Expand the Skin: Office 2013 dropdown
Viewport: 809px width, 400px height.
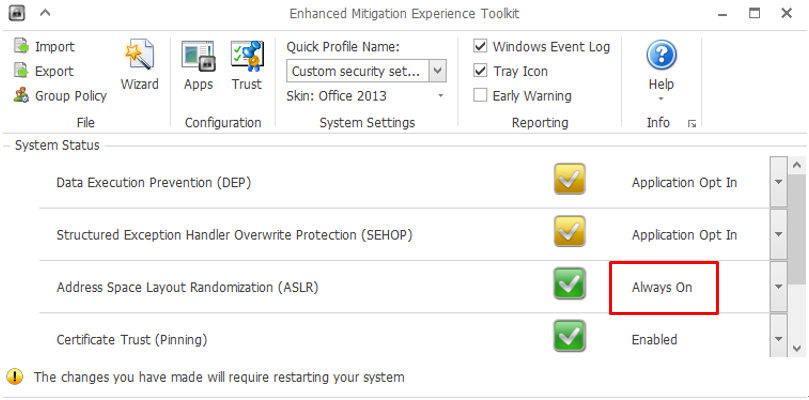pos(441,96)
